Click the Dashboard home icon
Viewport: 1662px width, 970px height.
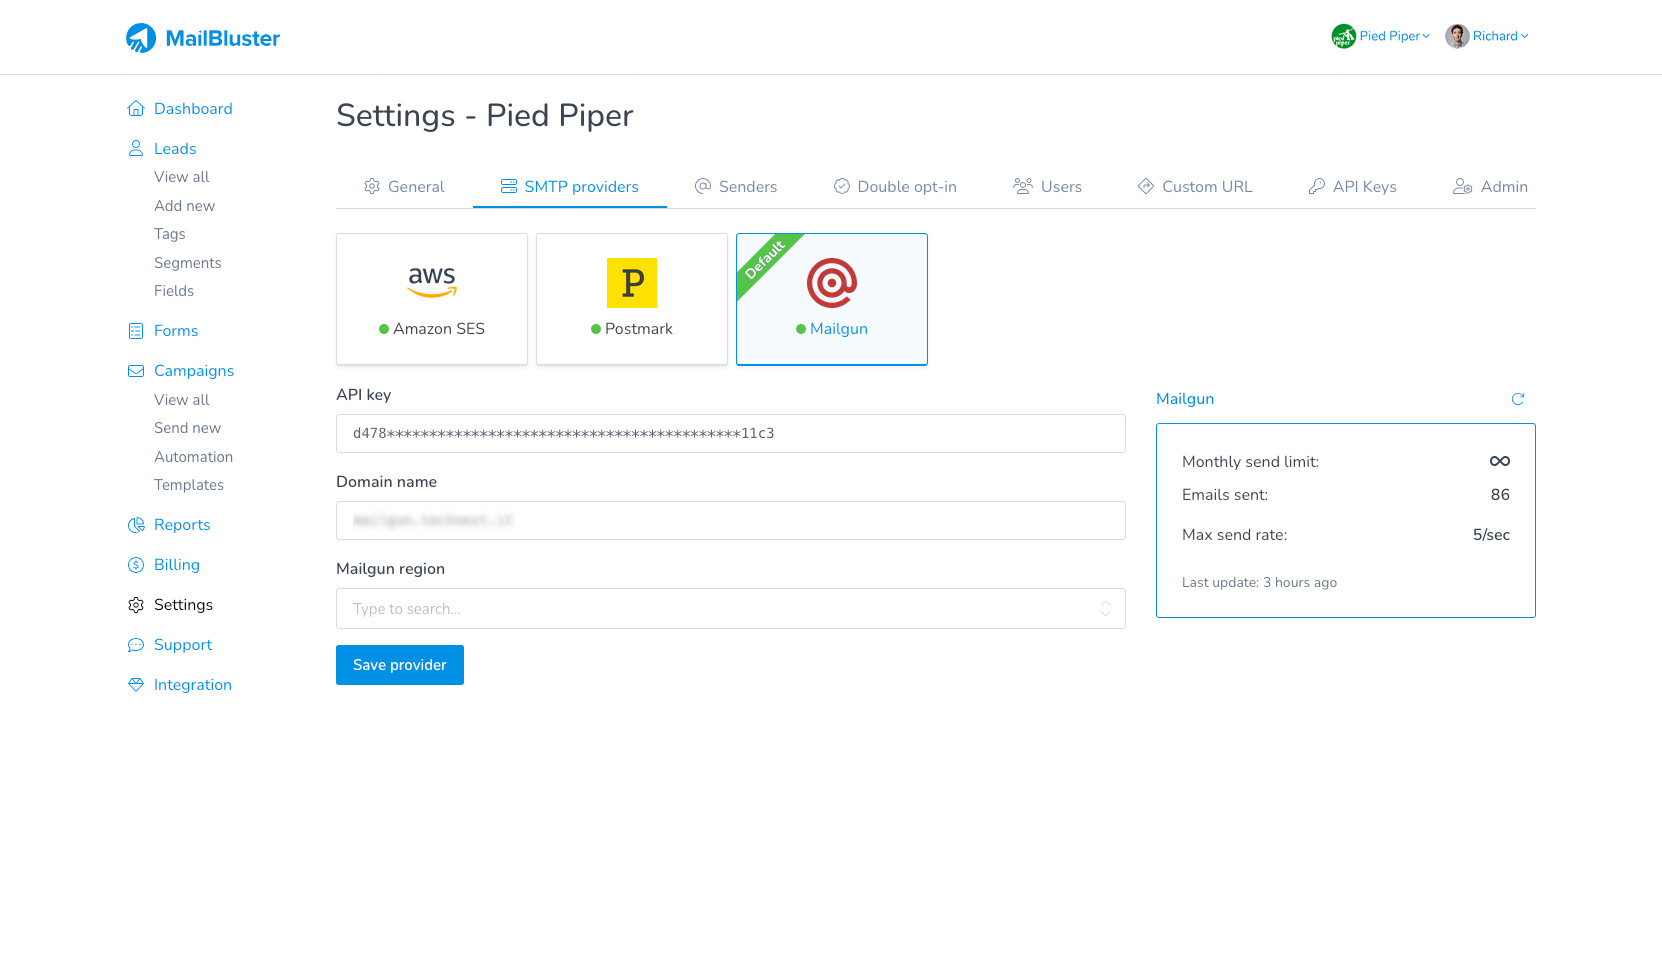[136, 108]
